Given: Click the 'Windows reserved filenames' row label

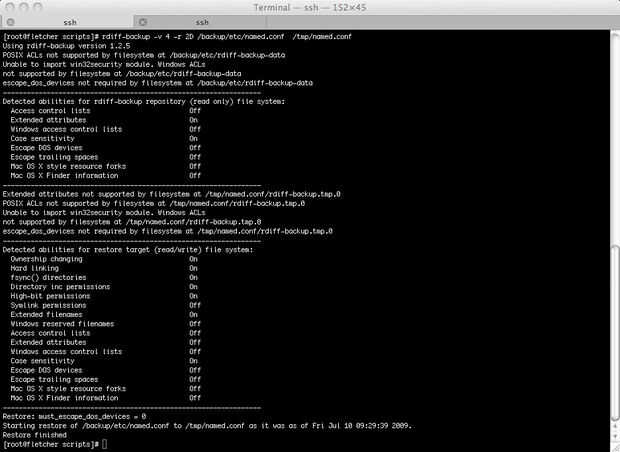Looking at the screenshot, I should click(62, 324).
